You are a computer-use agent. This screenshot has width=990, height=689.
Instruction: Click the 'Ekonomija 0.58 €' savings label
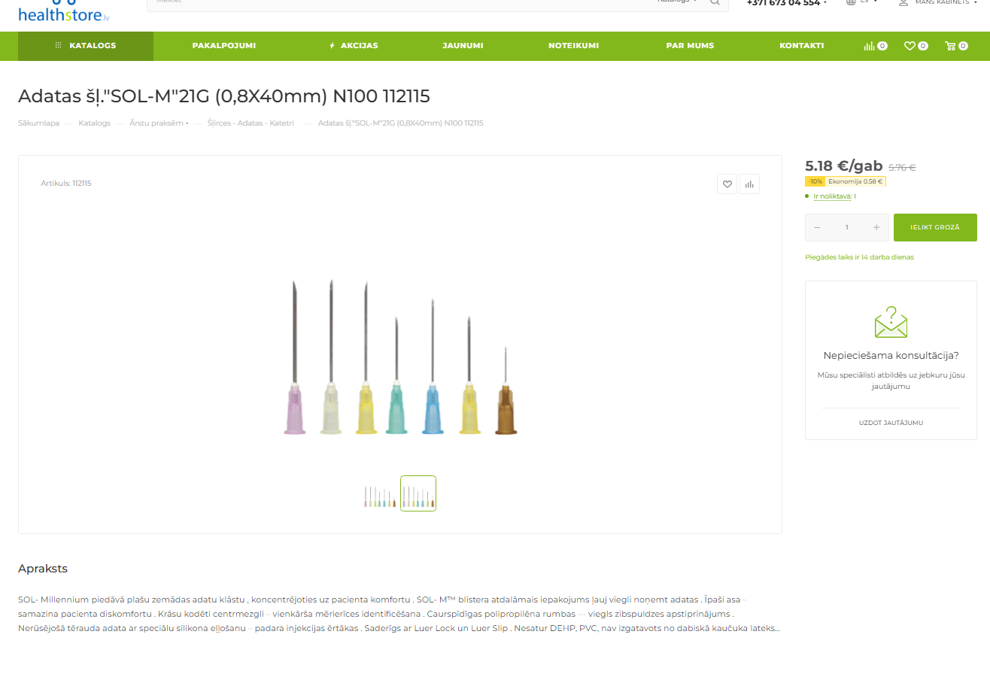[x=856, y=181]
